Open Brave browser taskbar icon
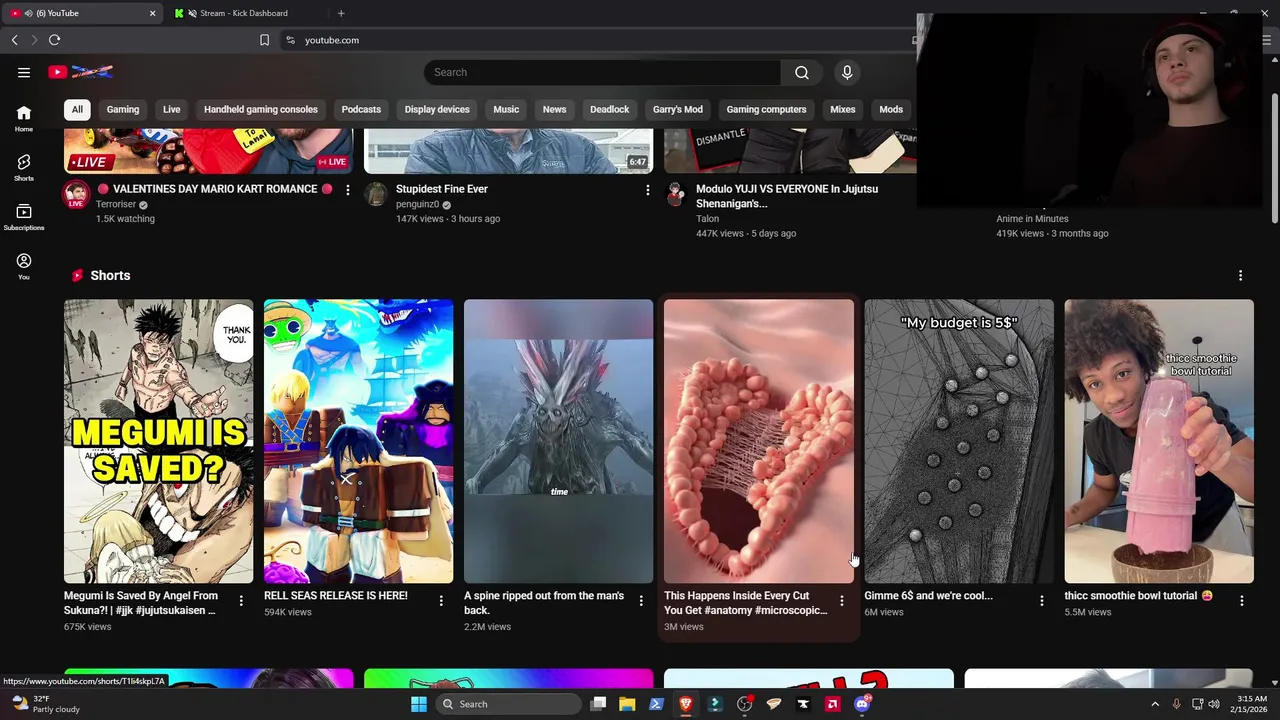Image resolution: width=1280 pixels, height=720 pixels. (x=686, y=704)
